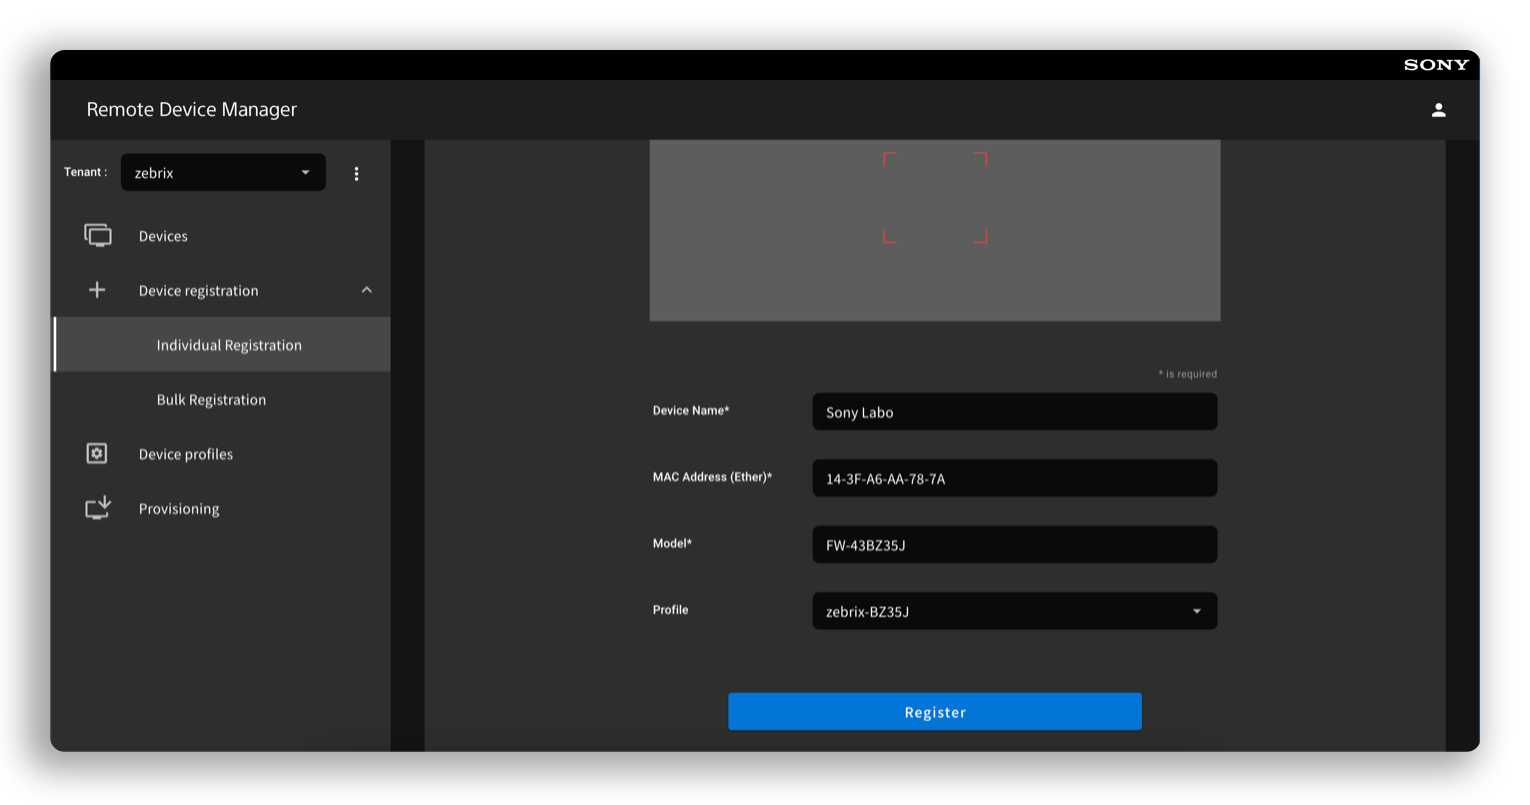Viewport: 1530px width, 805px height.
Task: Click the Device profiles gear icon
Action: coord(97,454)
